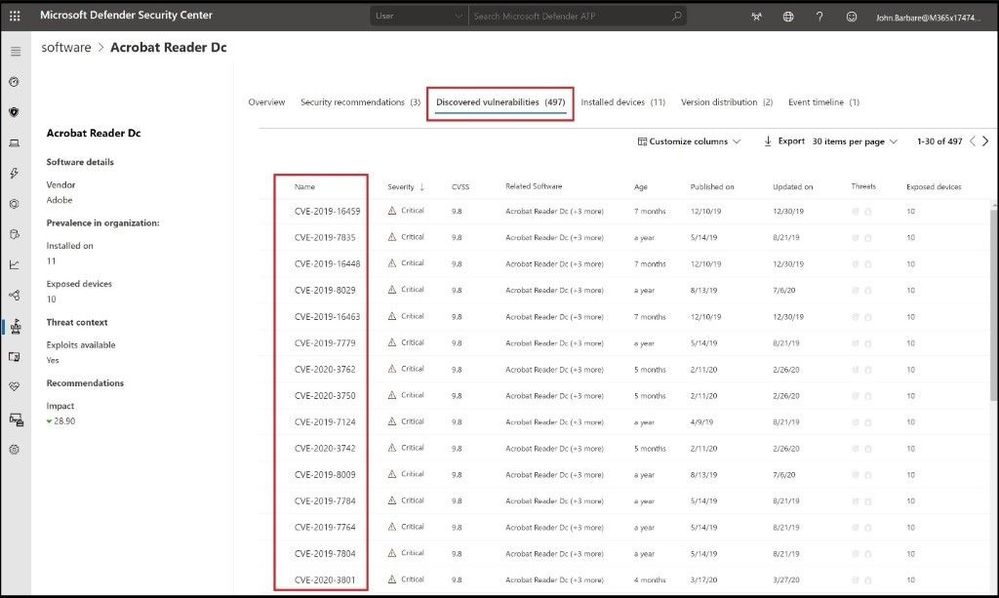Screen dimensions: 999x598
Task: Open vulnerability CVE-2019-8009
Action: [325, 474]
